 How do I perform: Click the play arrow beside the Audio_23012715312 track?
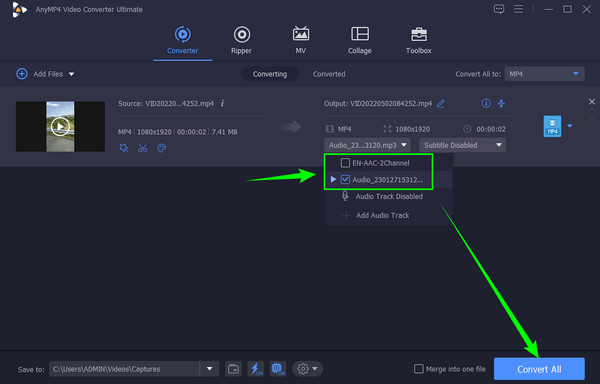(x=333, y=179)
